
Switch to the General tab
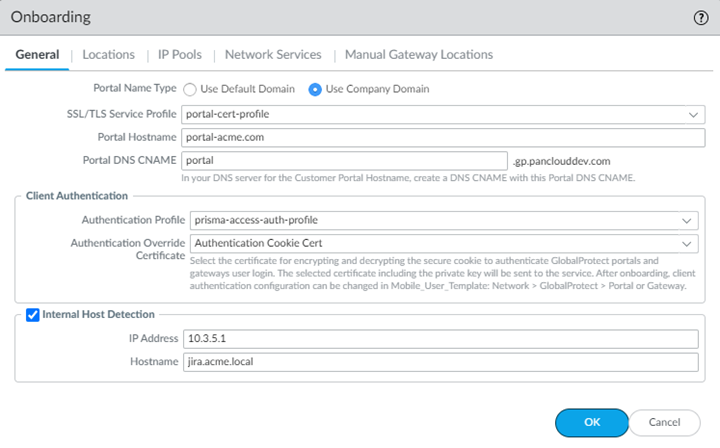[37, 55]
